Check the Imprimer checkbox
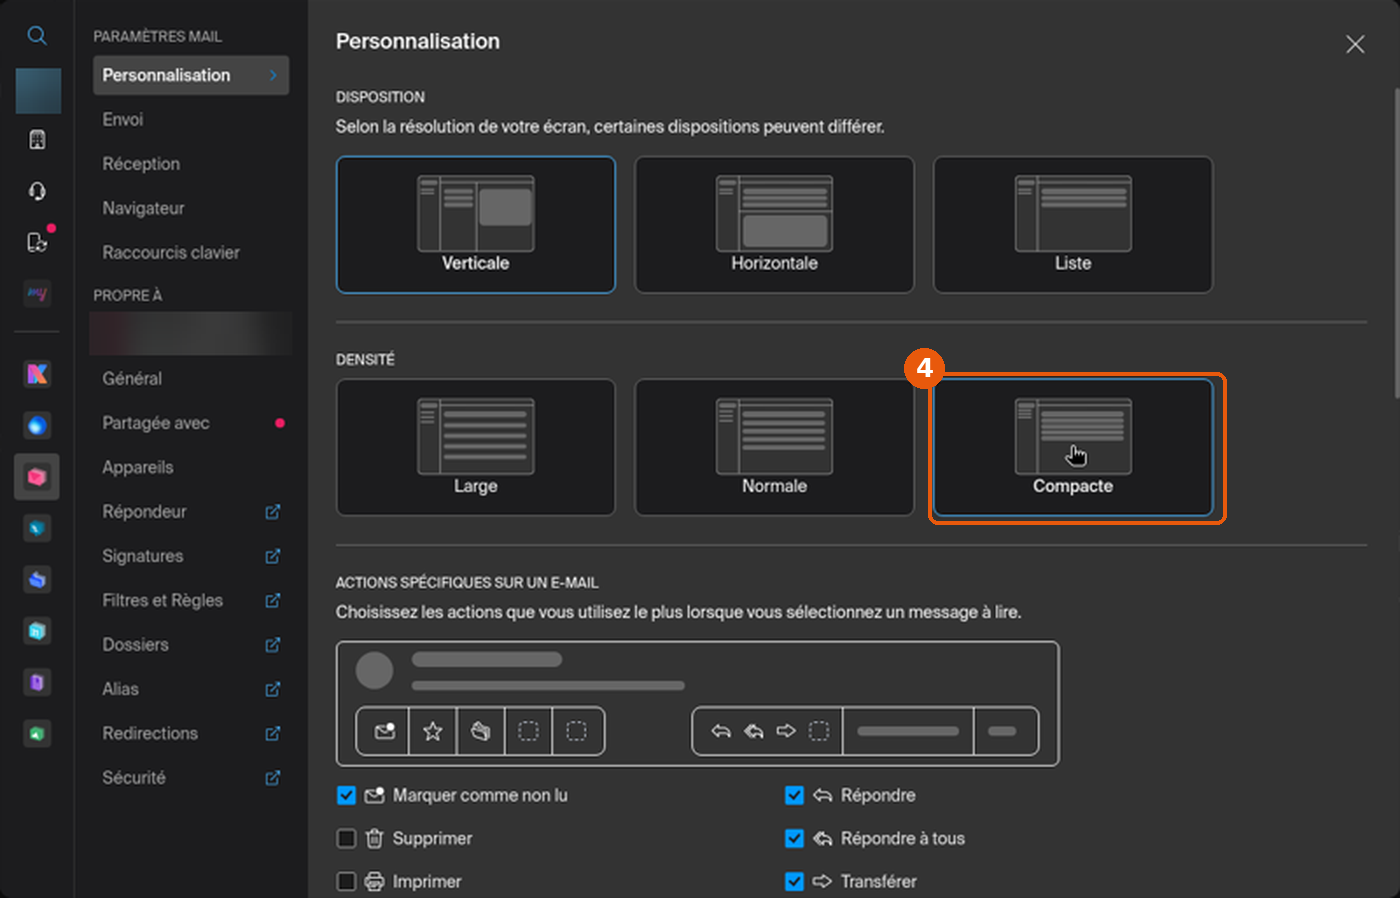 347,882
